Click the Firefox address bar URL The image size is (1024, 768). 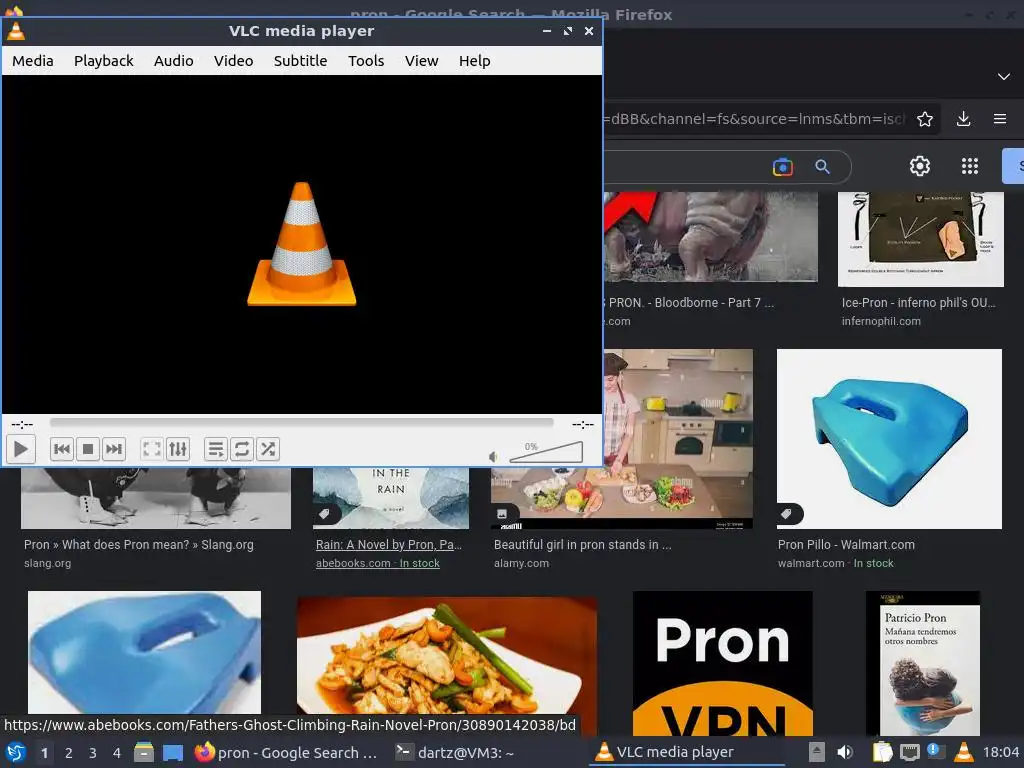[x=754, y=119]
